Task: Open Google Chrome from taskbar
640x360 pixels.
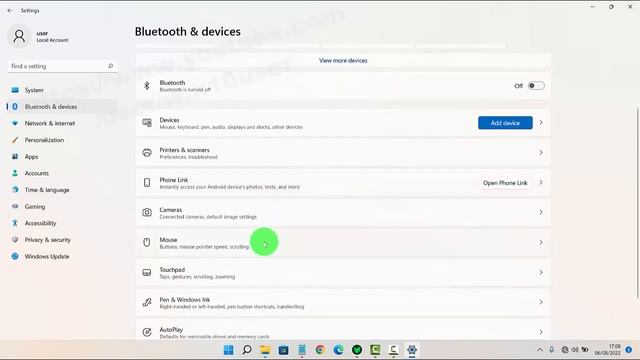Action: click(x=320, y=350)
